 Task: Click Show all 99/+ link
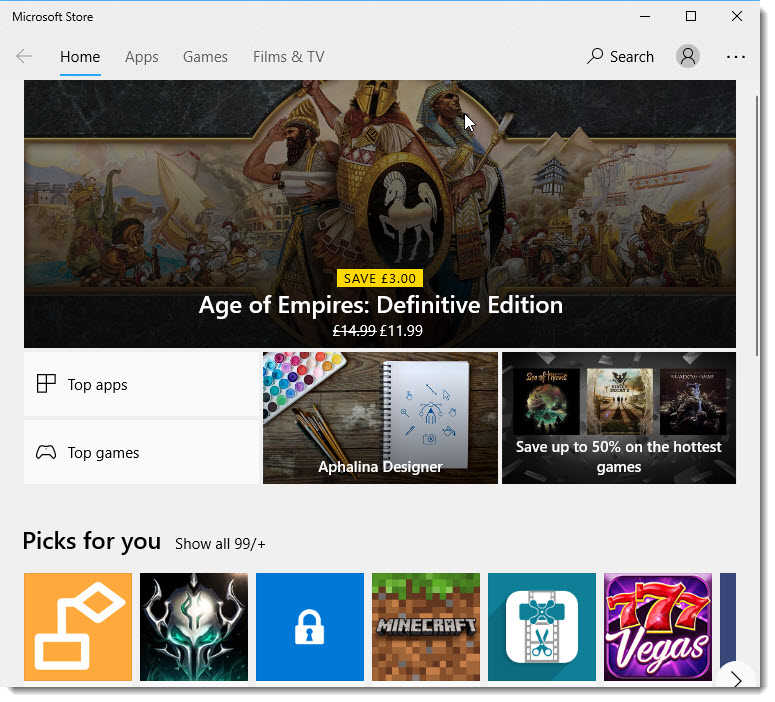[x=220, y=544]
